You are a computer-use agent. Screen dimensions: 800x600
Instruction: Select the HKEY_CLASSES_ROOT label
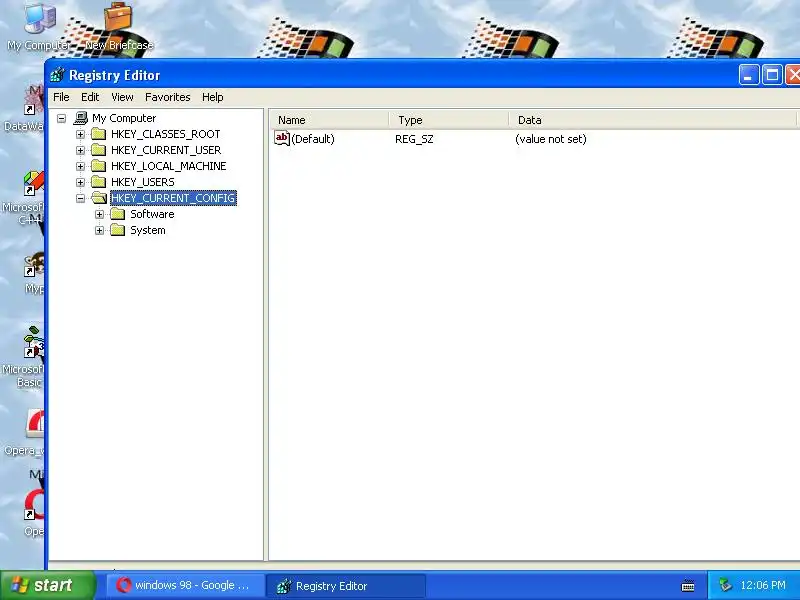click(165, 134)
